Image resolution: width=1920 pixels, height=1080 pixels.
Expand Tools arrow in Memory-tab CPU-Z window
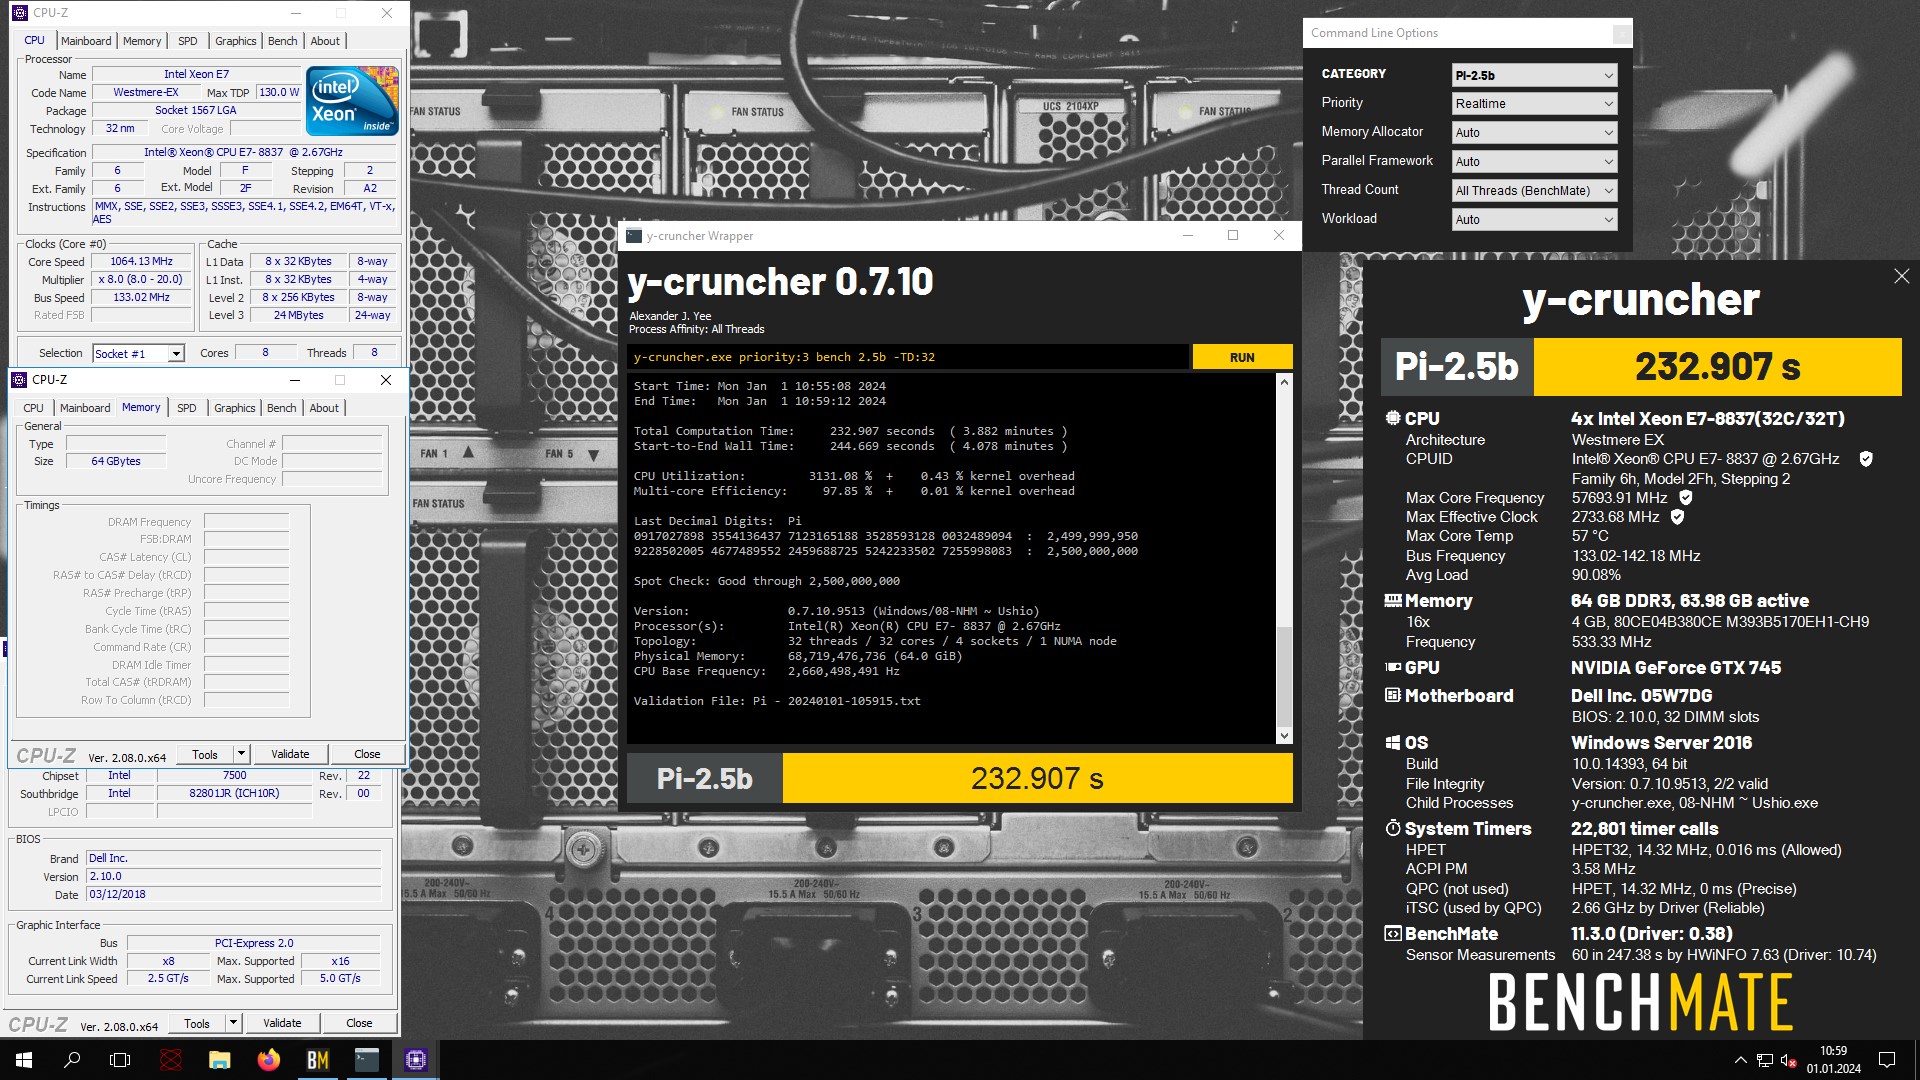(x=241, y=754)
